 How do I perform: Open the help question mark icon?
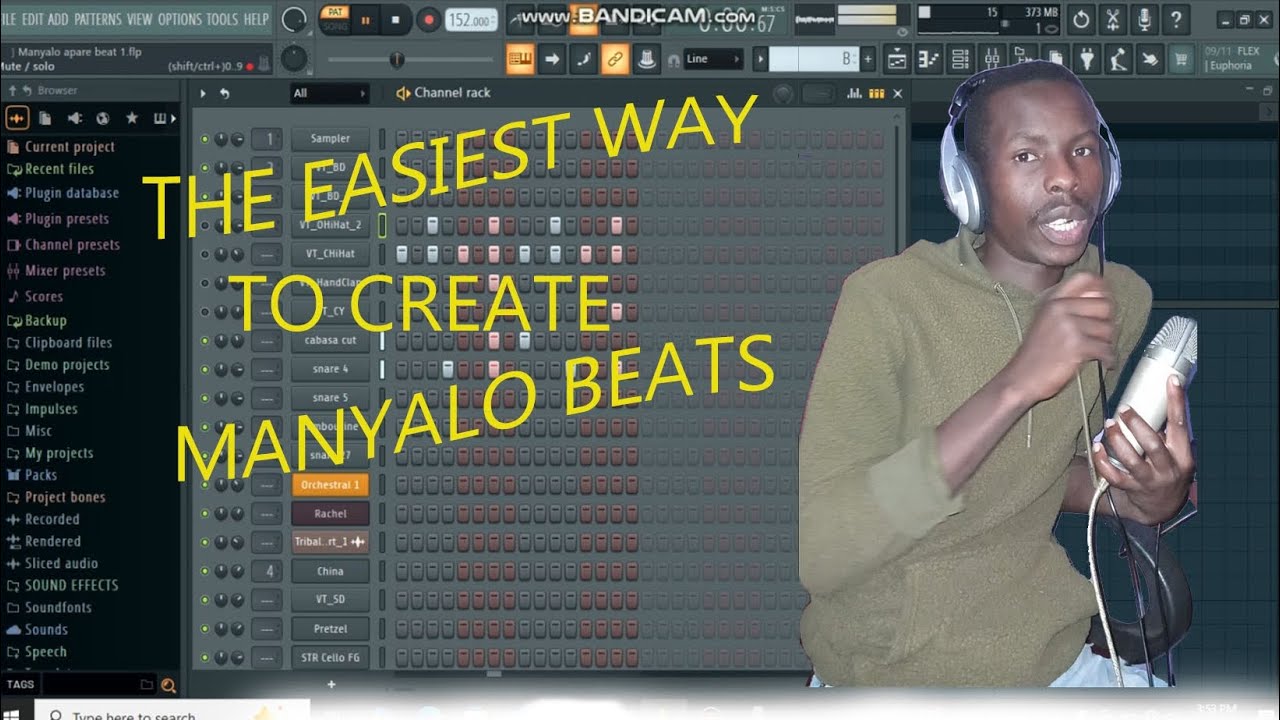point(1176,19)
